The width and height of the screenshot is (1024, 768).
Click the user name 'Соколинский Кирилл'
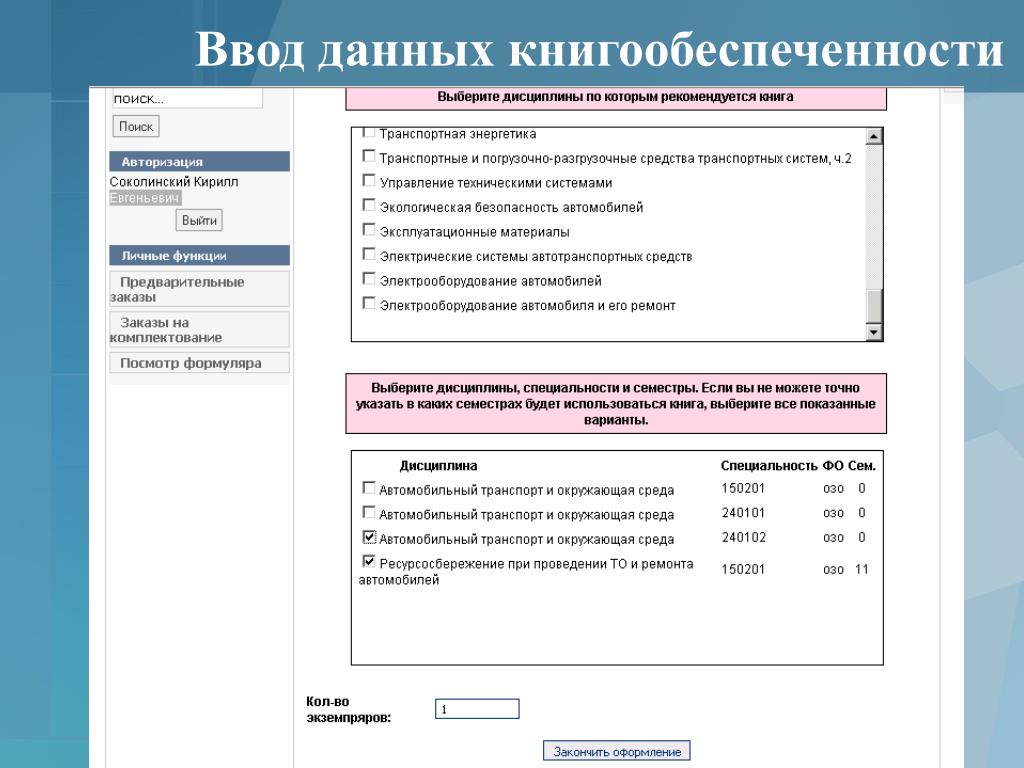tap(174, 182)
